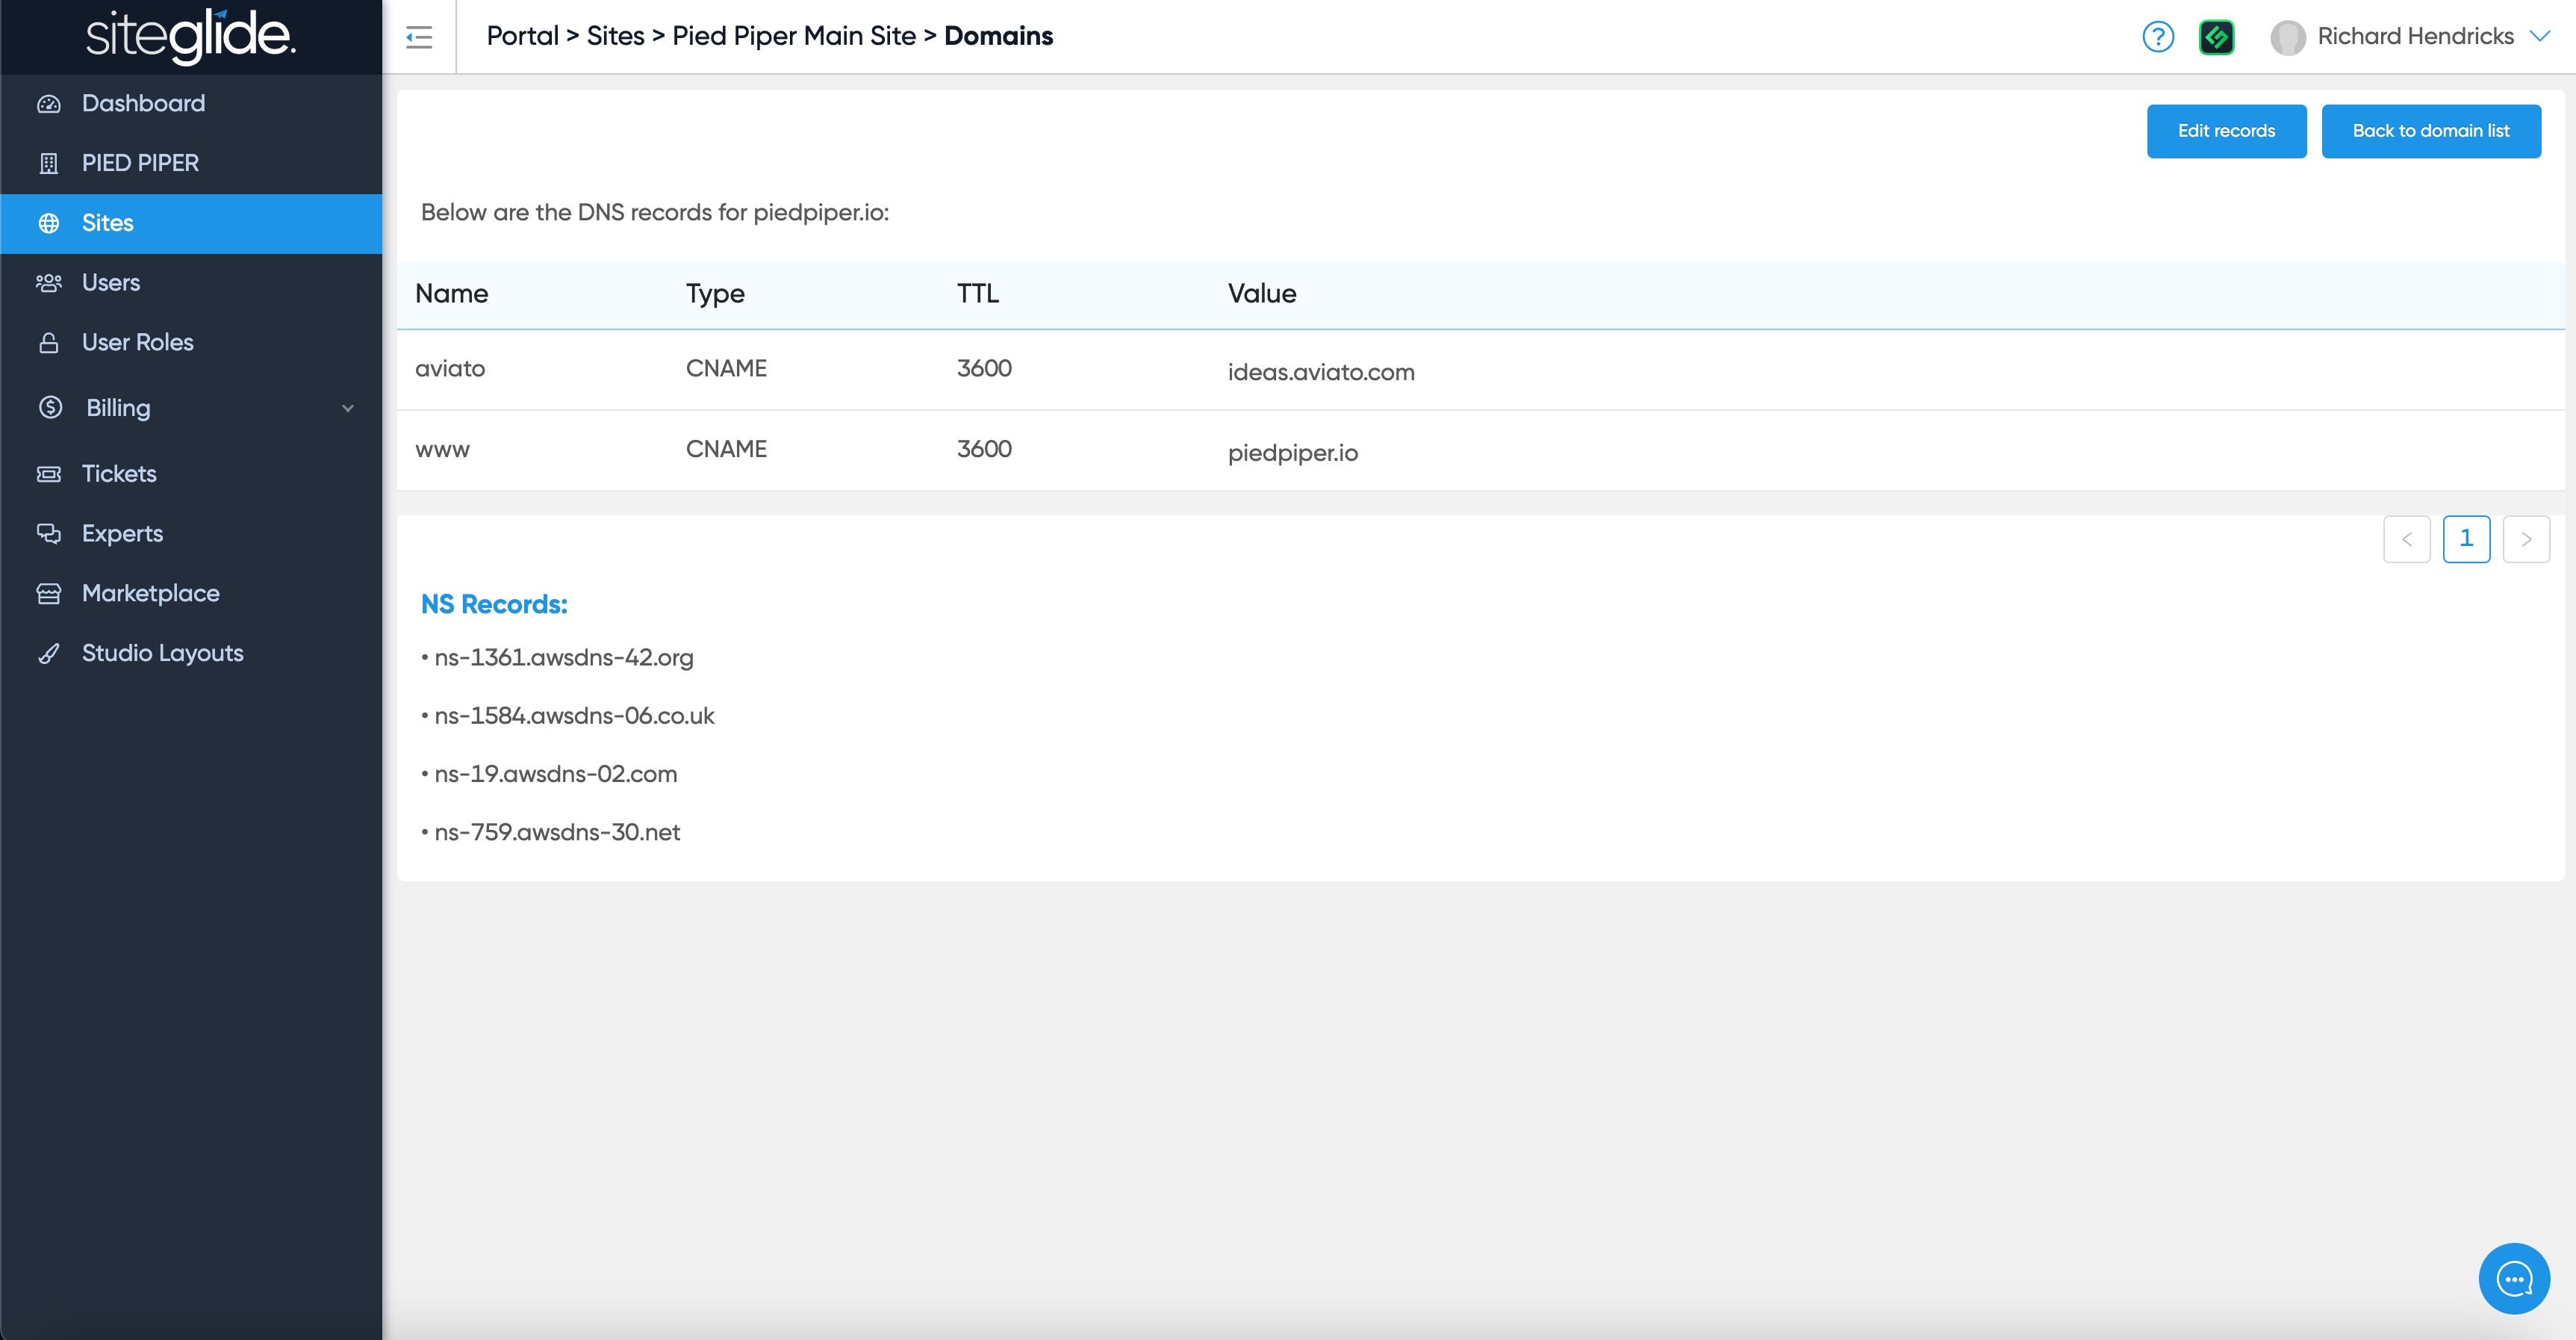This screenshot has height=1340, width=2576.
Task: Click the Value column header
Action: [1262, 294]
